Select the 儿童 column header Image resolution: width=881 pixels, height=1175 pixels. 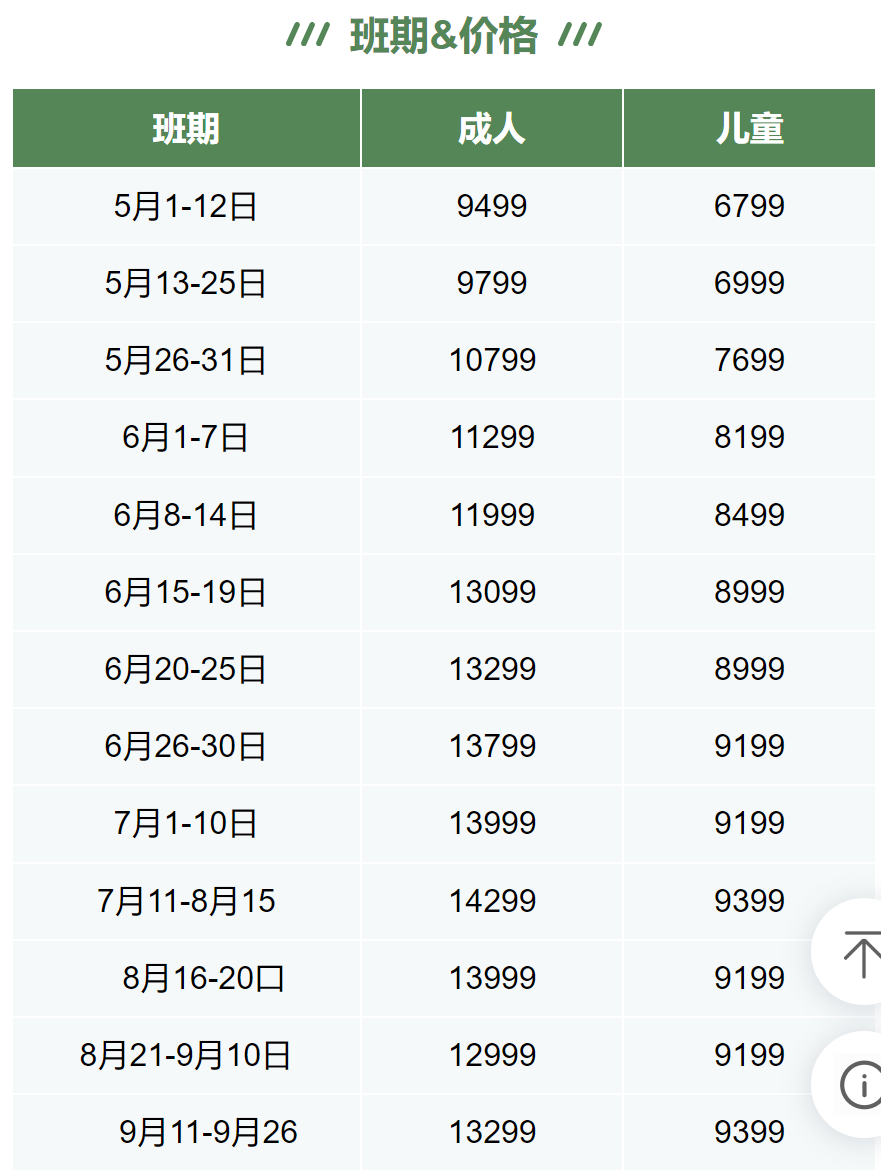click(x=749, y=128)
